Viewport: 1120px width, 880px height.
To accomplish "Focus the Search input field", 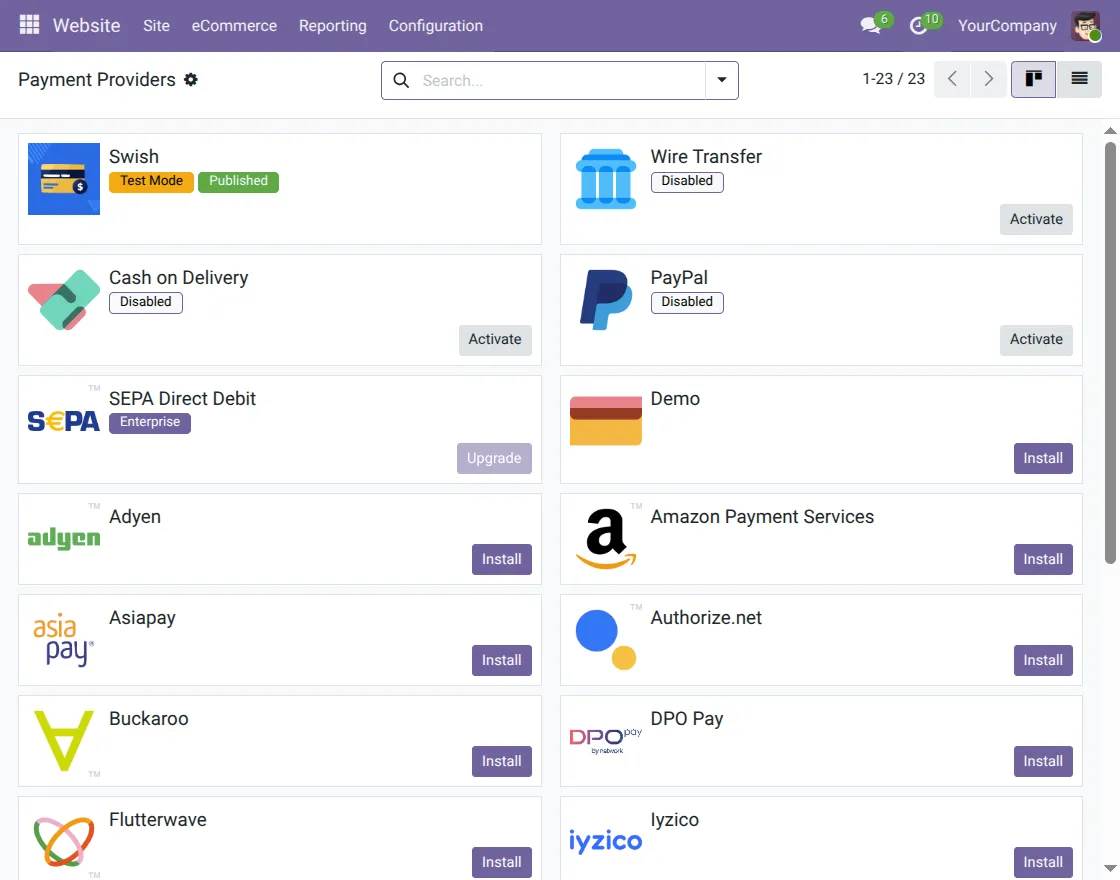I will [561, 81].
